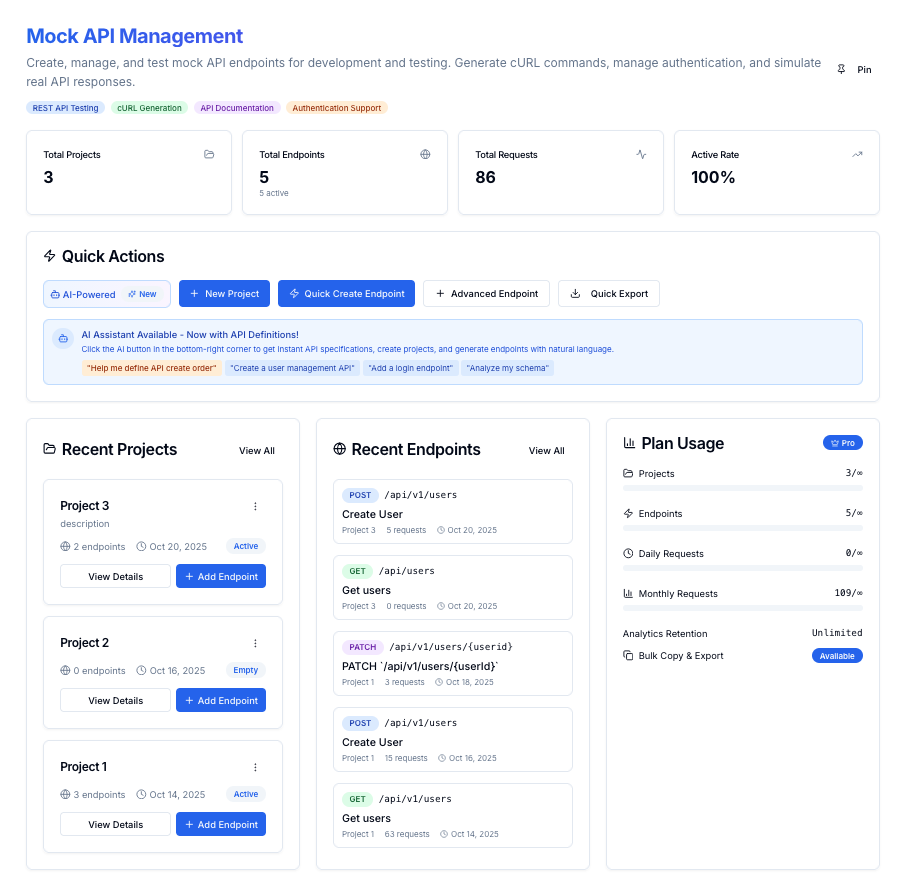The width and height of the screenshot is (910, 885).
Task: Select the "Add a login endpoint" suggestion chip
Action: (x=409, y=368)
